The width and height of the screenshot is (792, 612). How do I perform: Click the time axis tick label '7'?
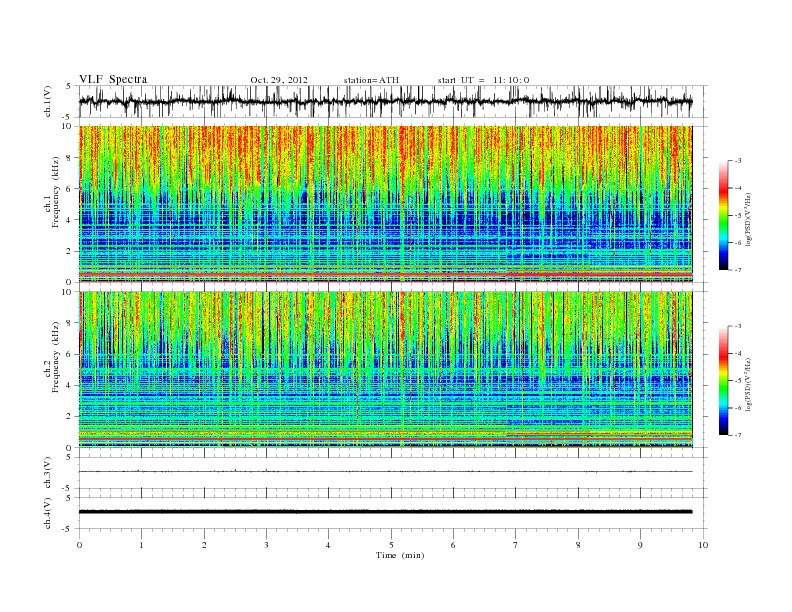pos(516,545)
